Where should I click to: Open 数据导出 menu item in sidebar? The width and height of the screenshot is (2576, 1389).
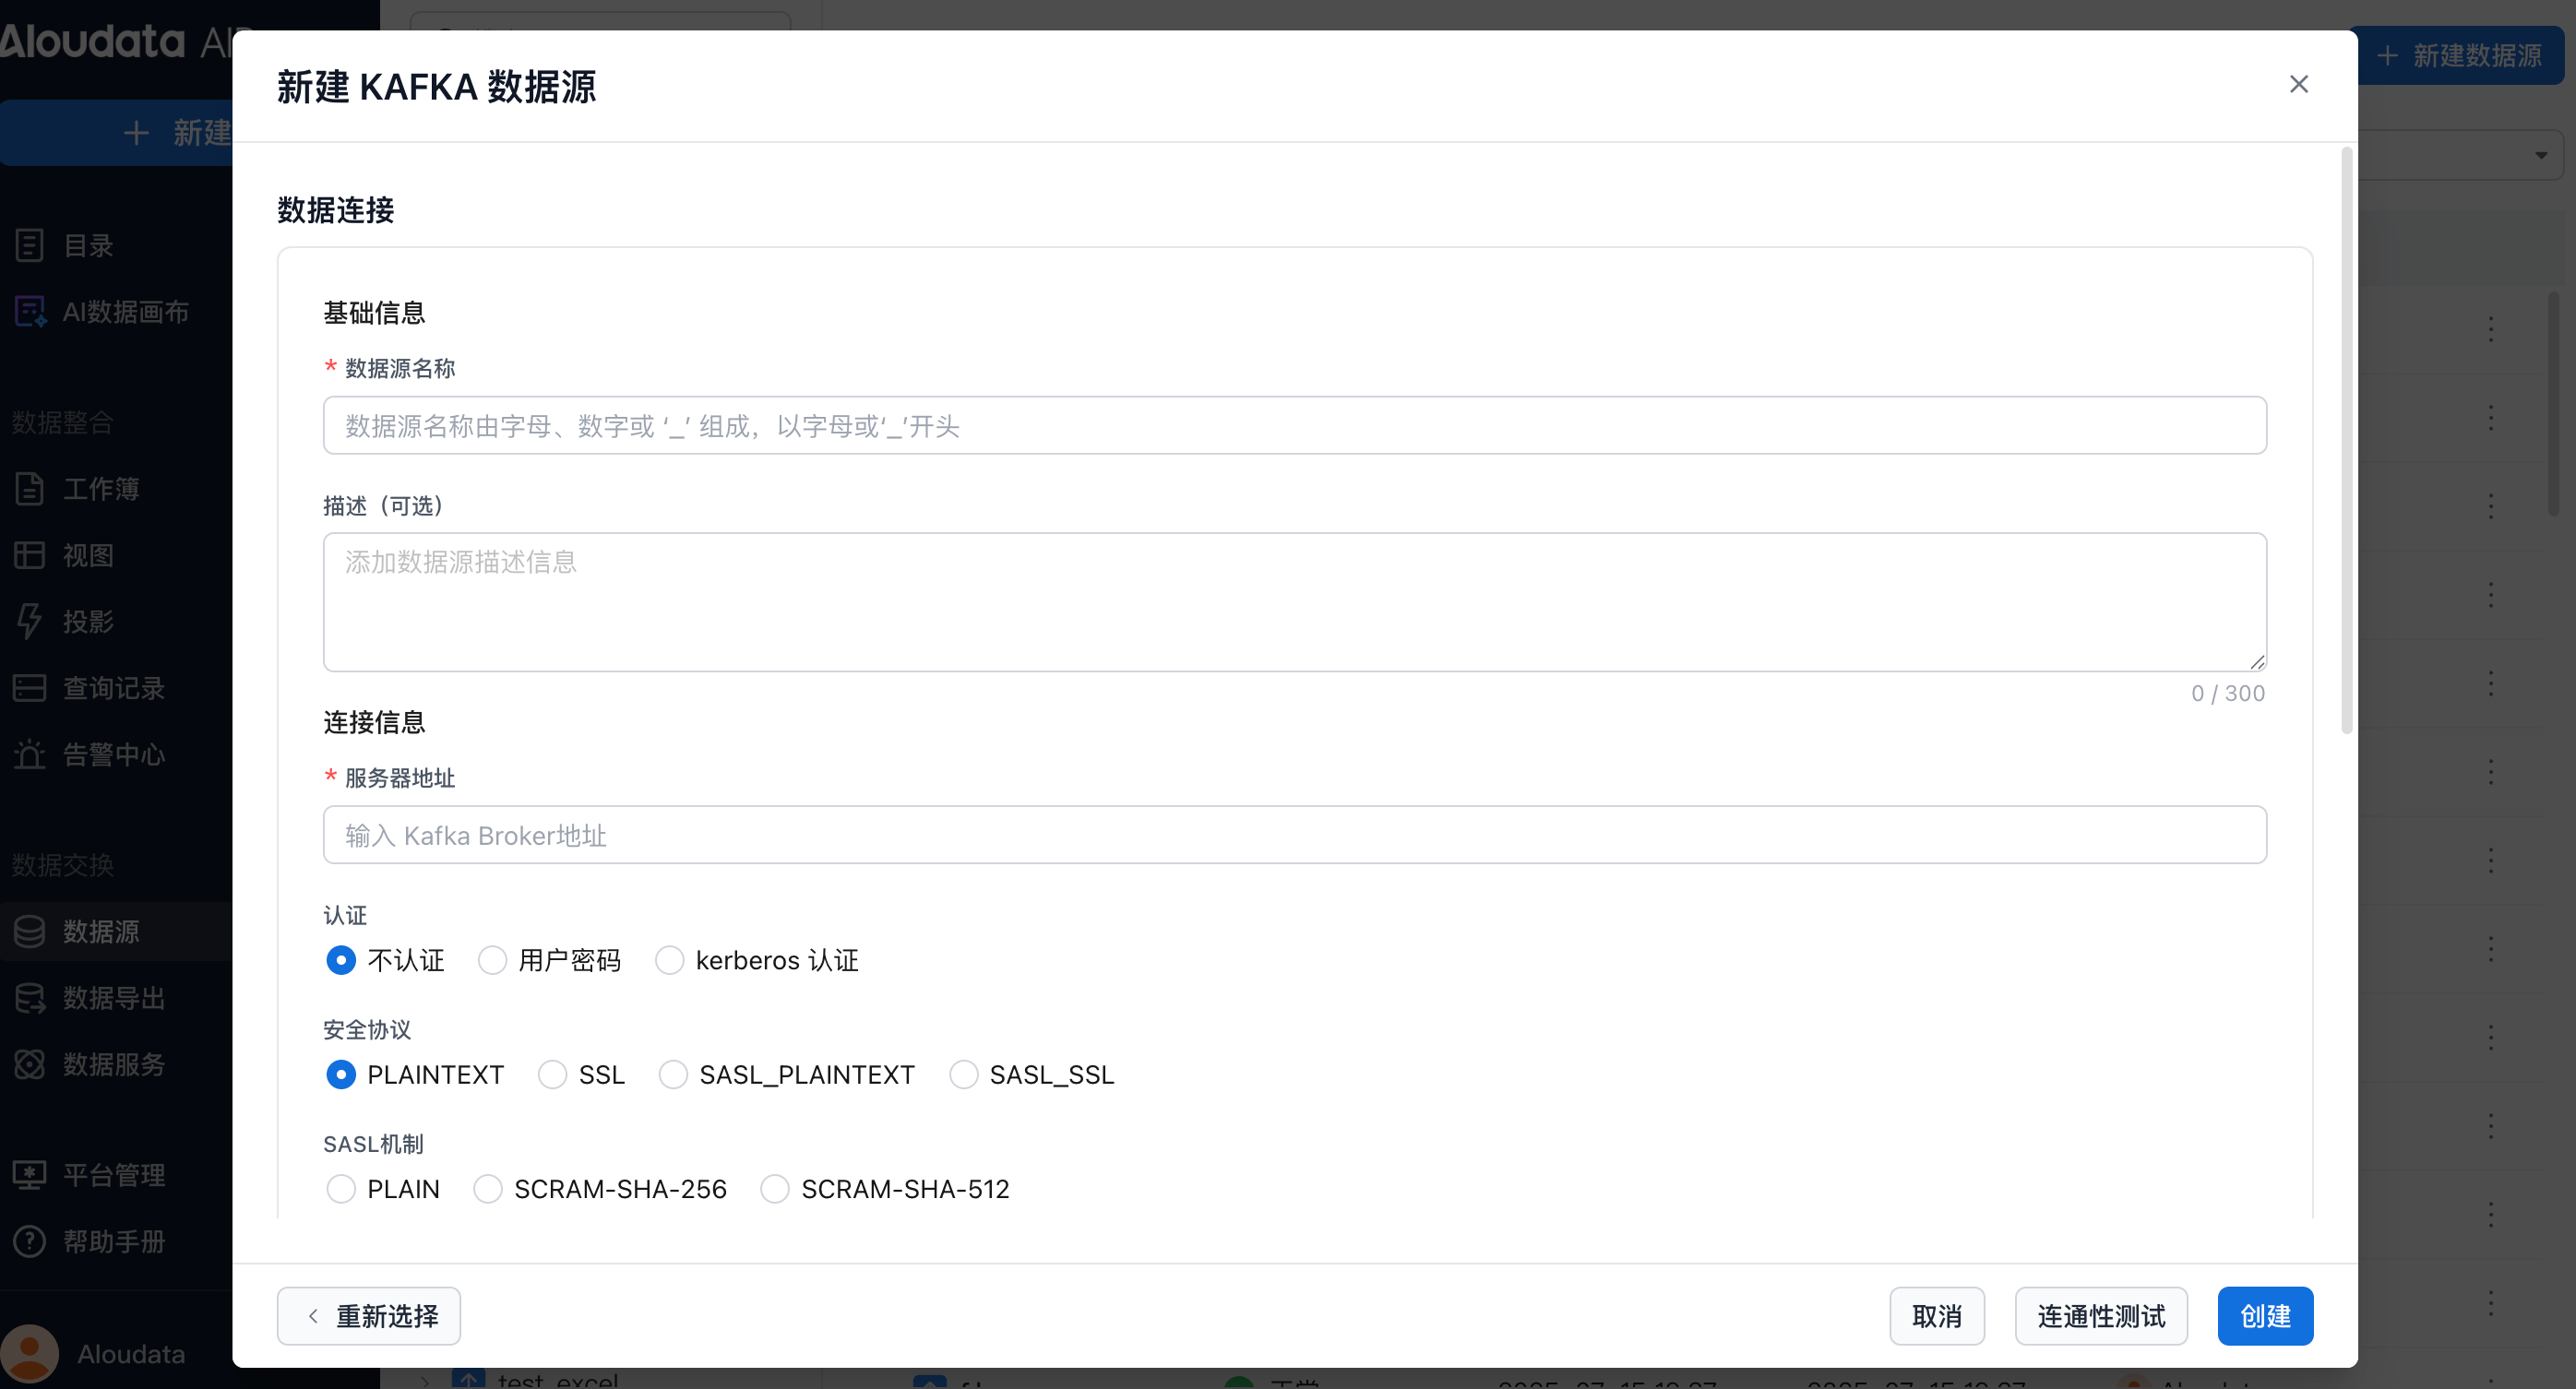point(113,998)
